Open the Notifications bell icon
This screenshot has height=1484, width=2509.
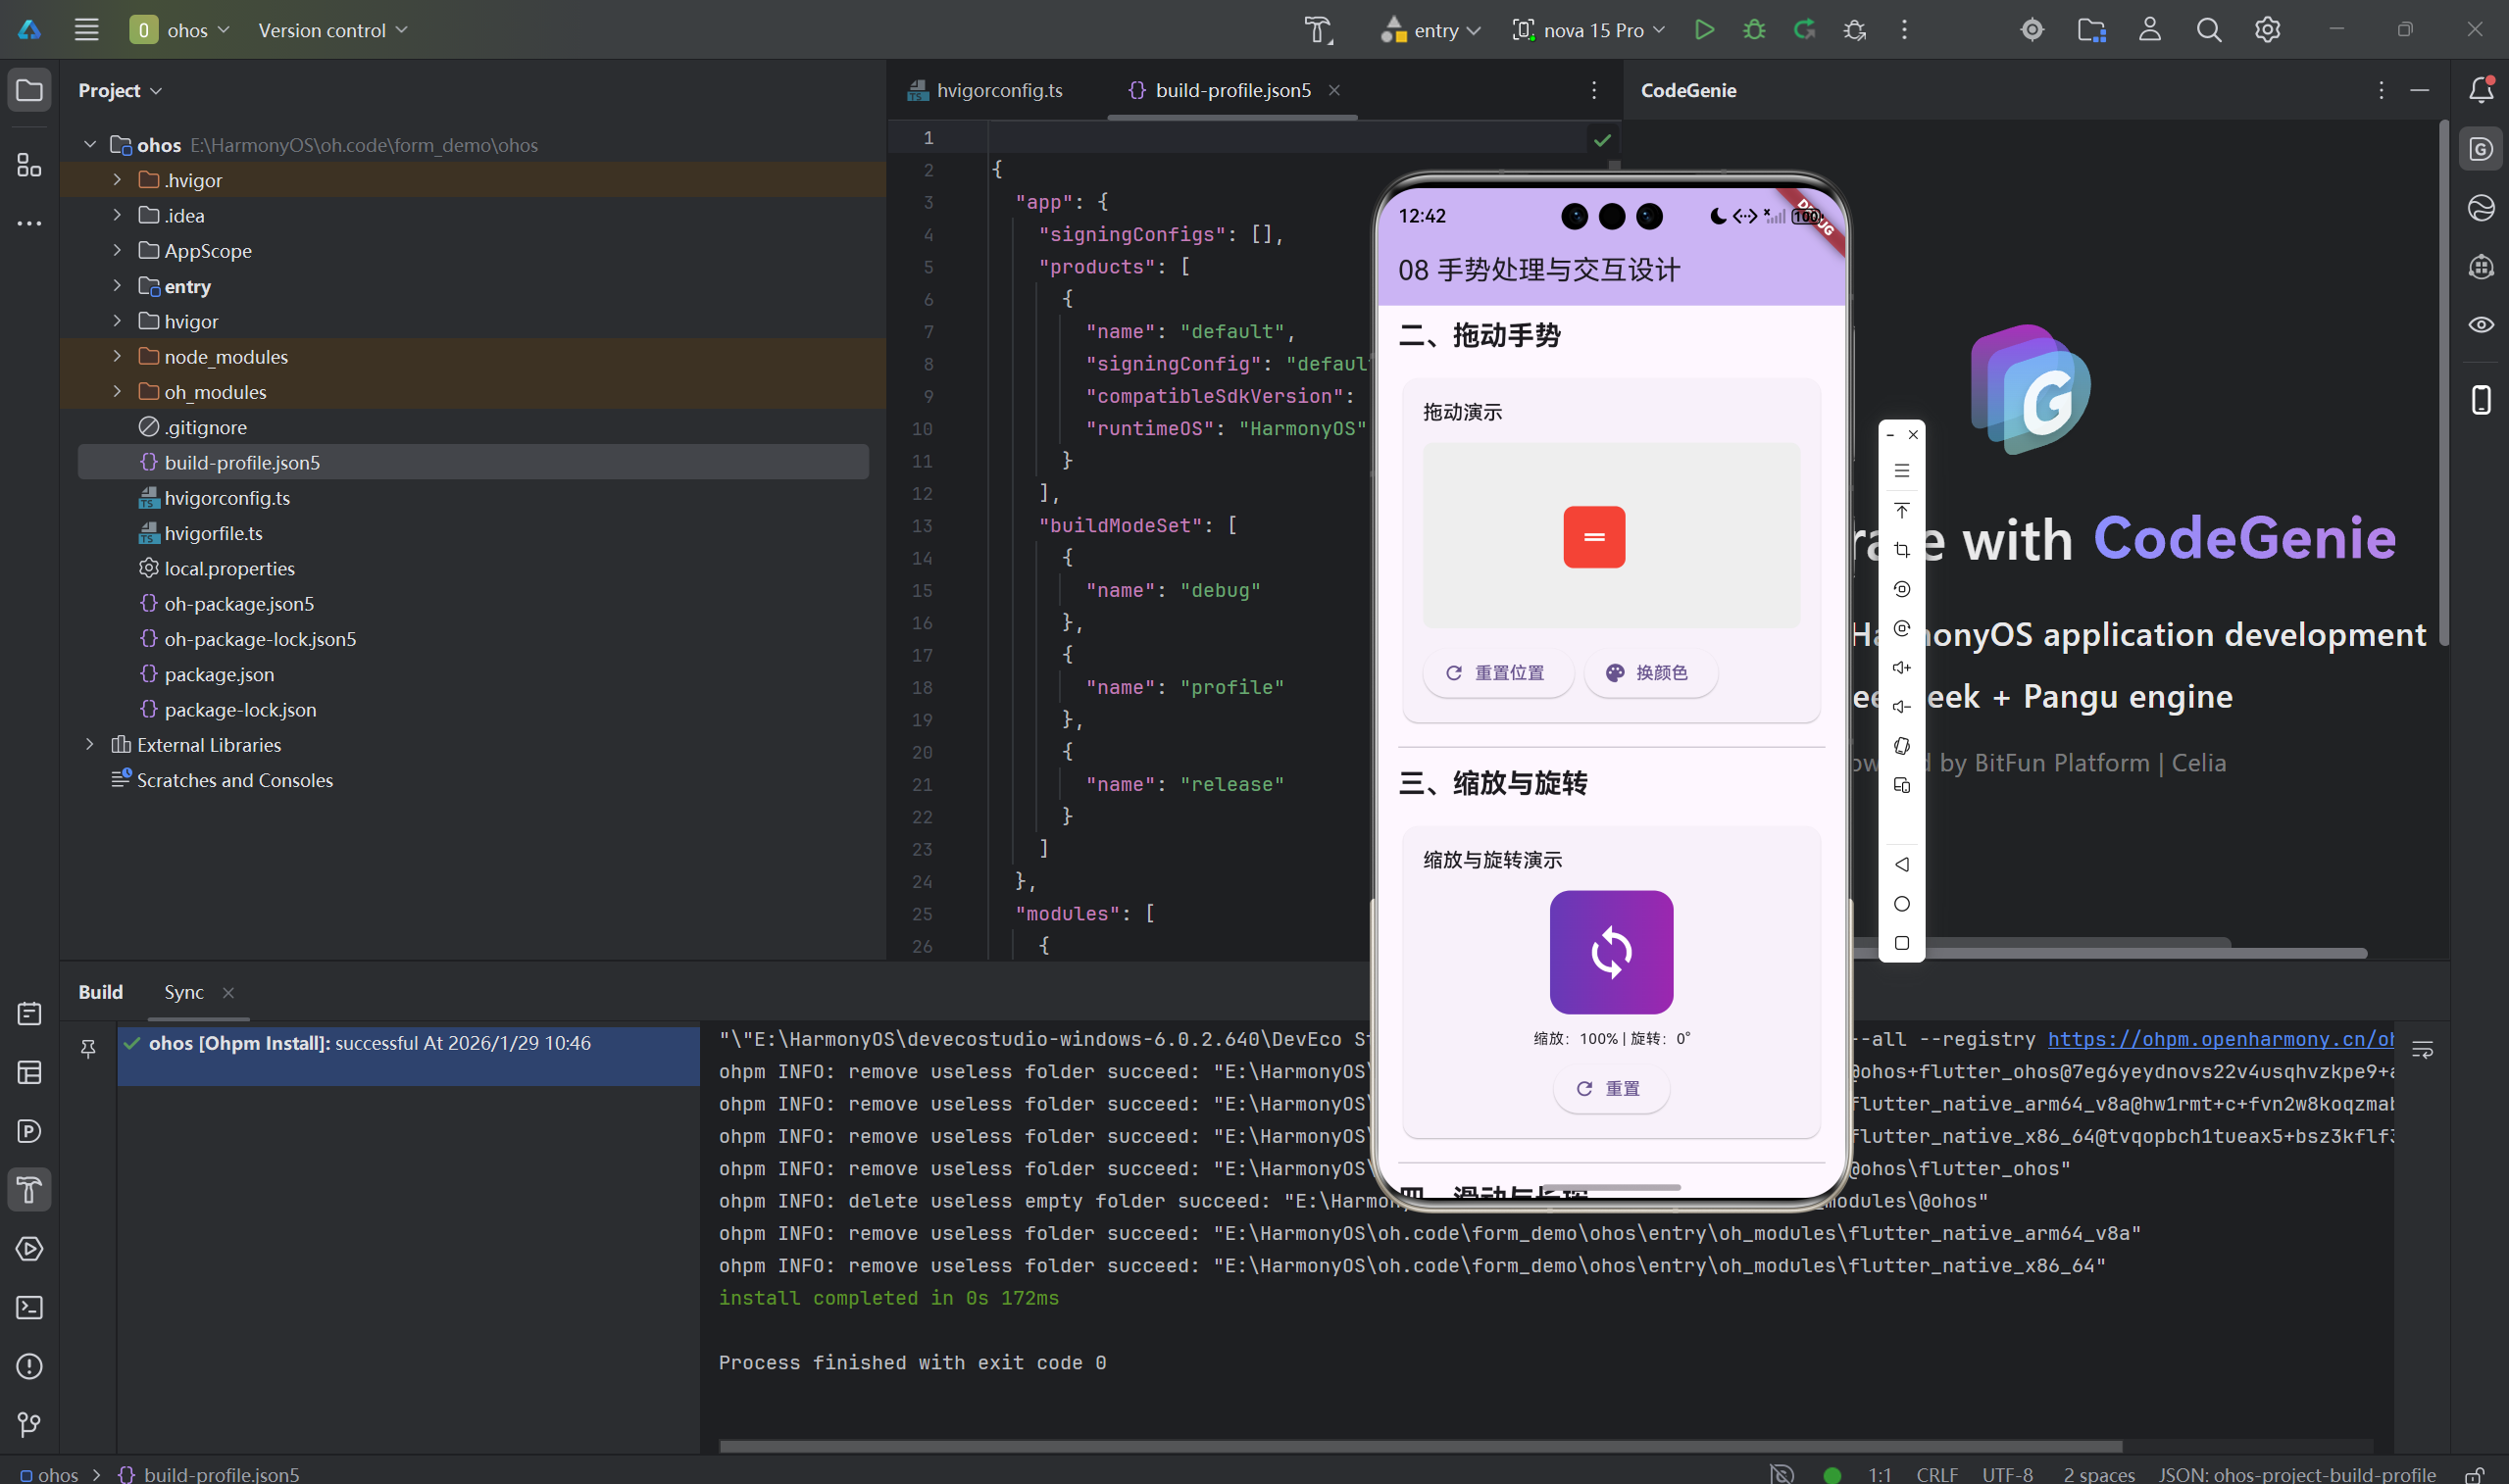(2481, 90)
